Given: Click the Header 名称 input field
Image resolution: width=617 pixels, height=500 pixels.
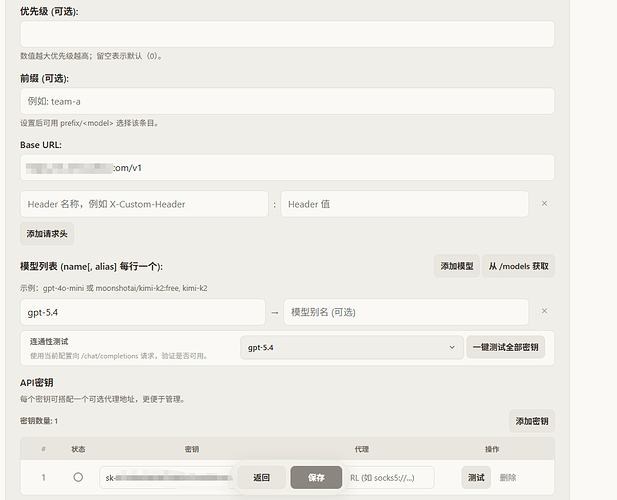Looking at the screenshot, I should pyautogui.click(x=144, y=204).
